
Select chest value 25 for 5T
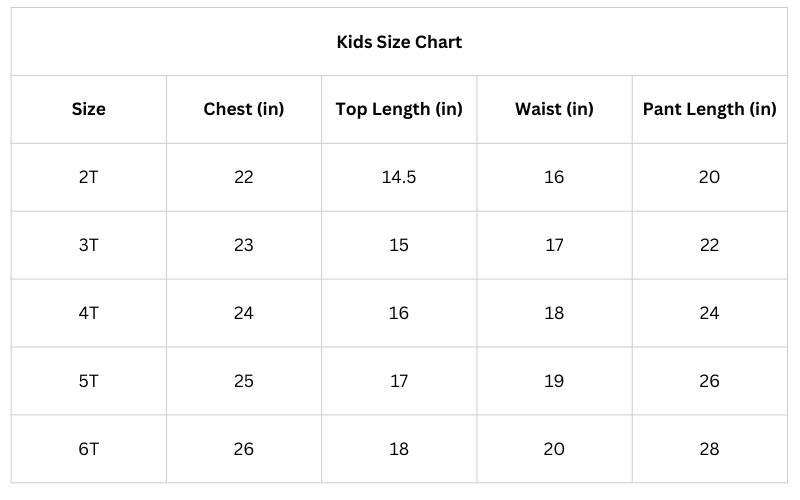243,381
